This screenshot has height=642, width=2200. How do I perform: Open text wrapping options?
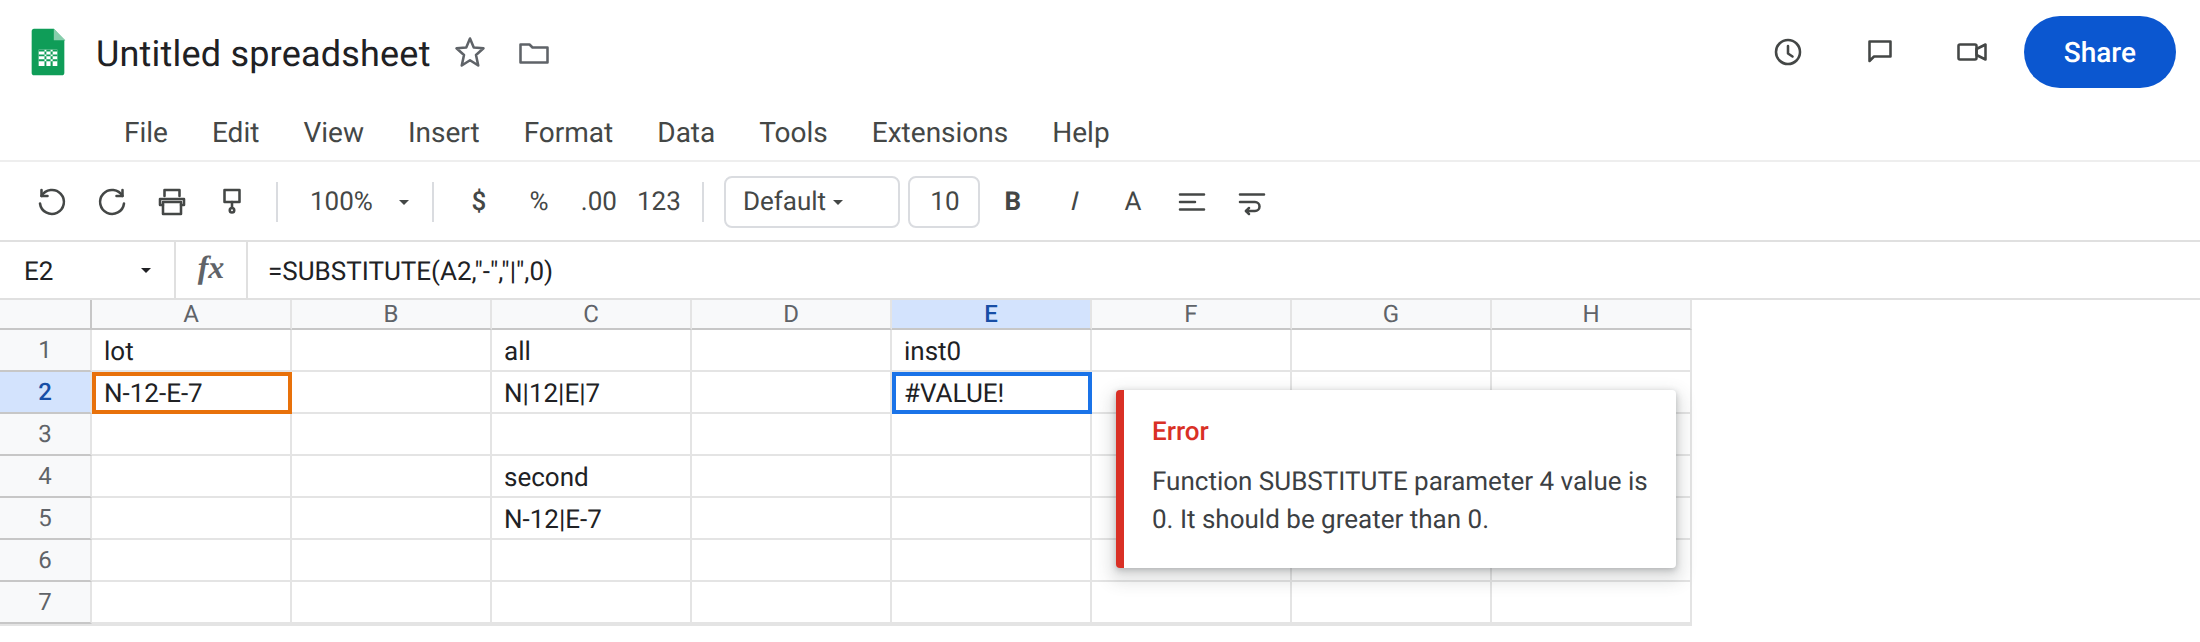[x=1251, y=203]
